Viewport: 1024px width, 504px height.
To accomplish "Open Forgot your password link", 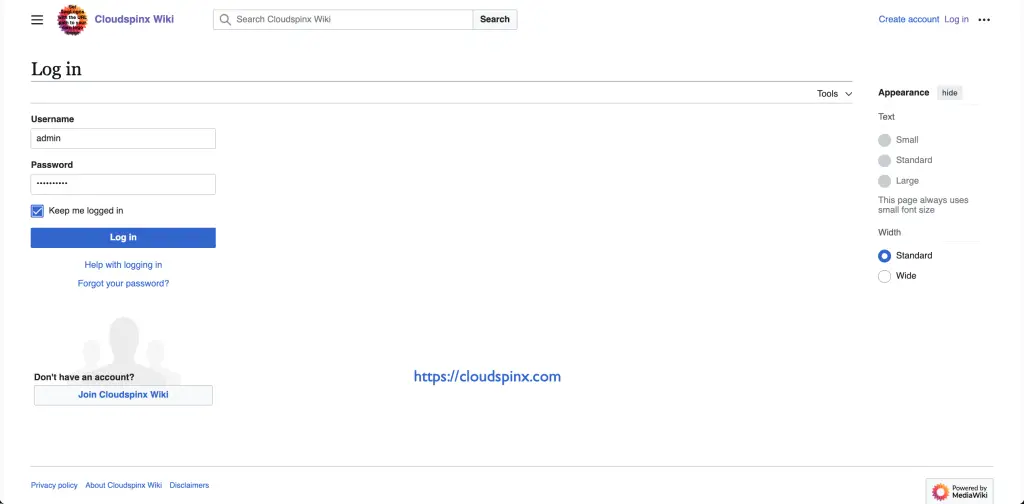I will click(123, 283).
